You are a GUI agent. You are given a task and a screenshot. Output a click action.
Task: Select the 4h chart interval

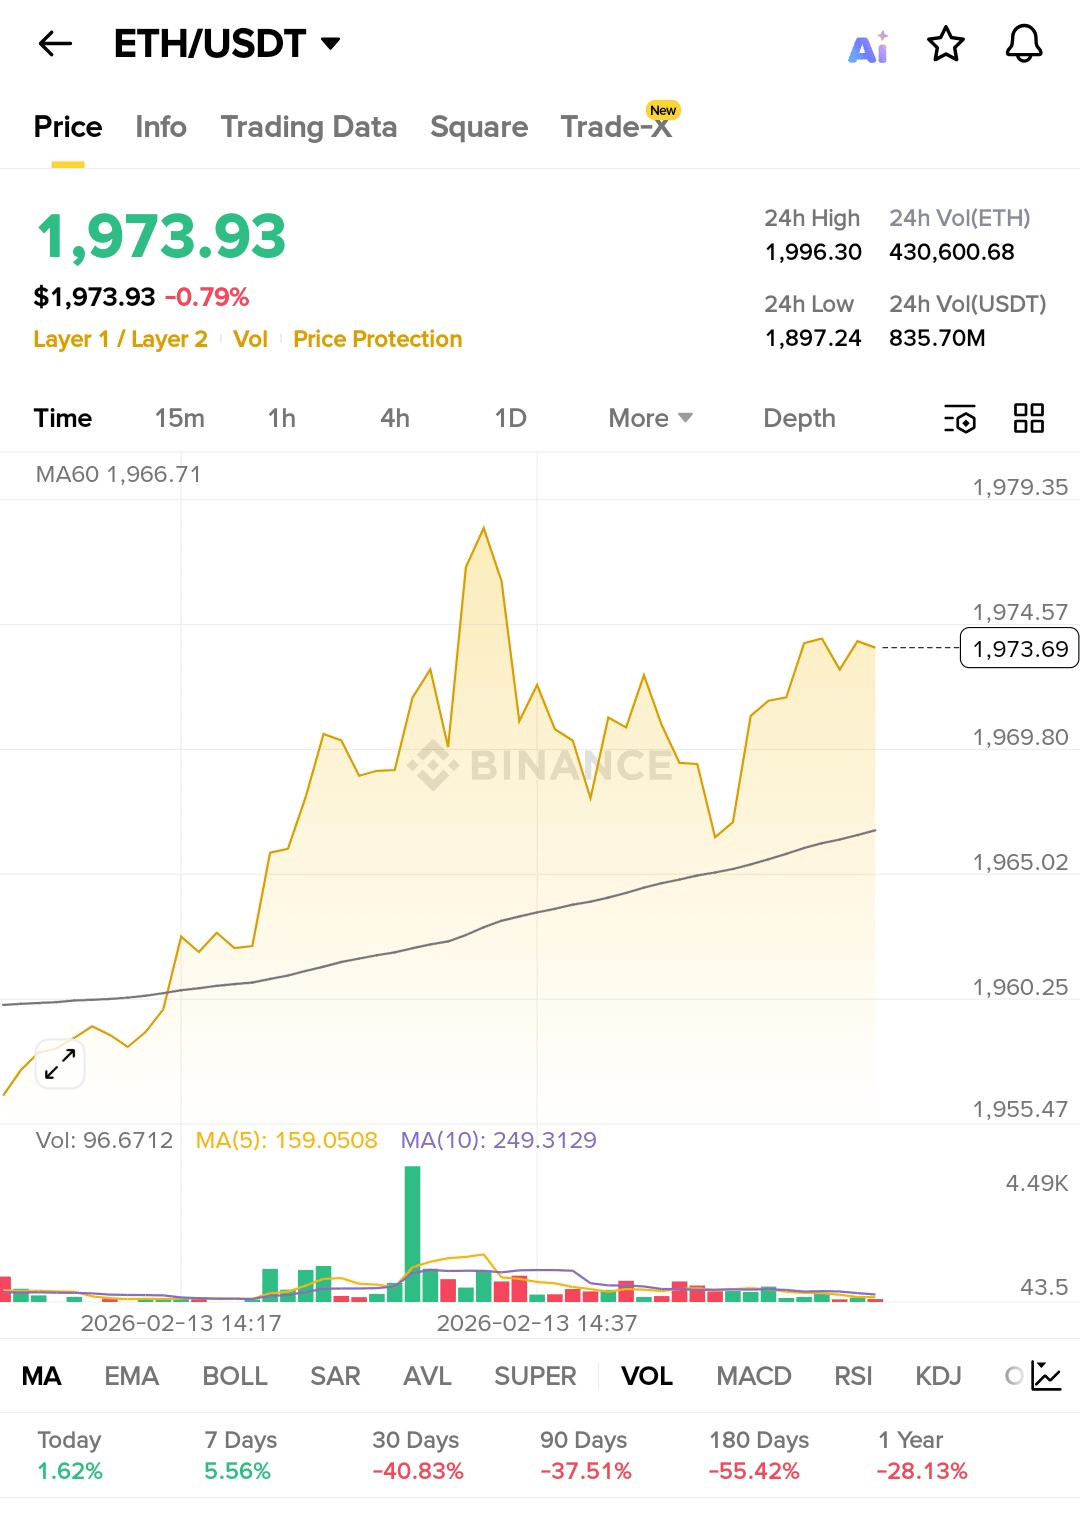[x=395, y=418]
